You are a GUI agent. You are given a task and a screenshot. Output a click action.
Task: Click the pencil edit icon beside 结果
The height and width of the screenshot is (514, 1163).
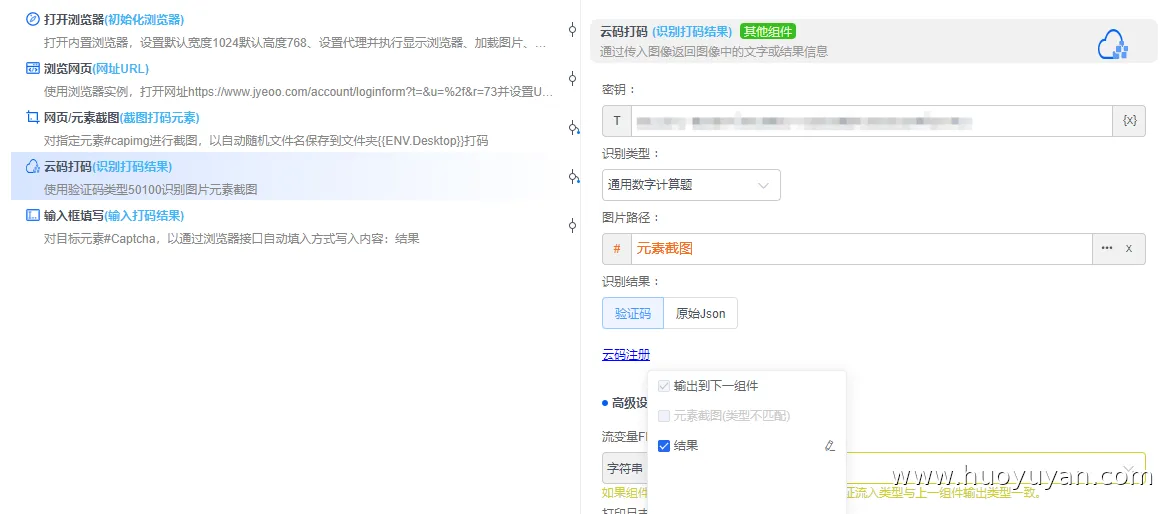click(829, 446)
